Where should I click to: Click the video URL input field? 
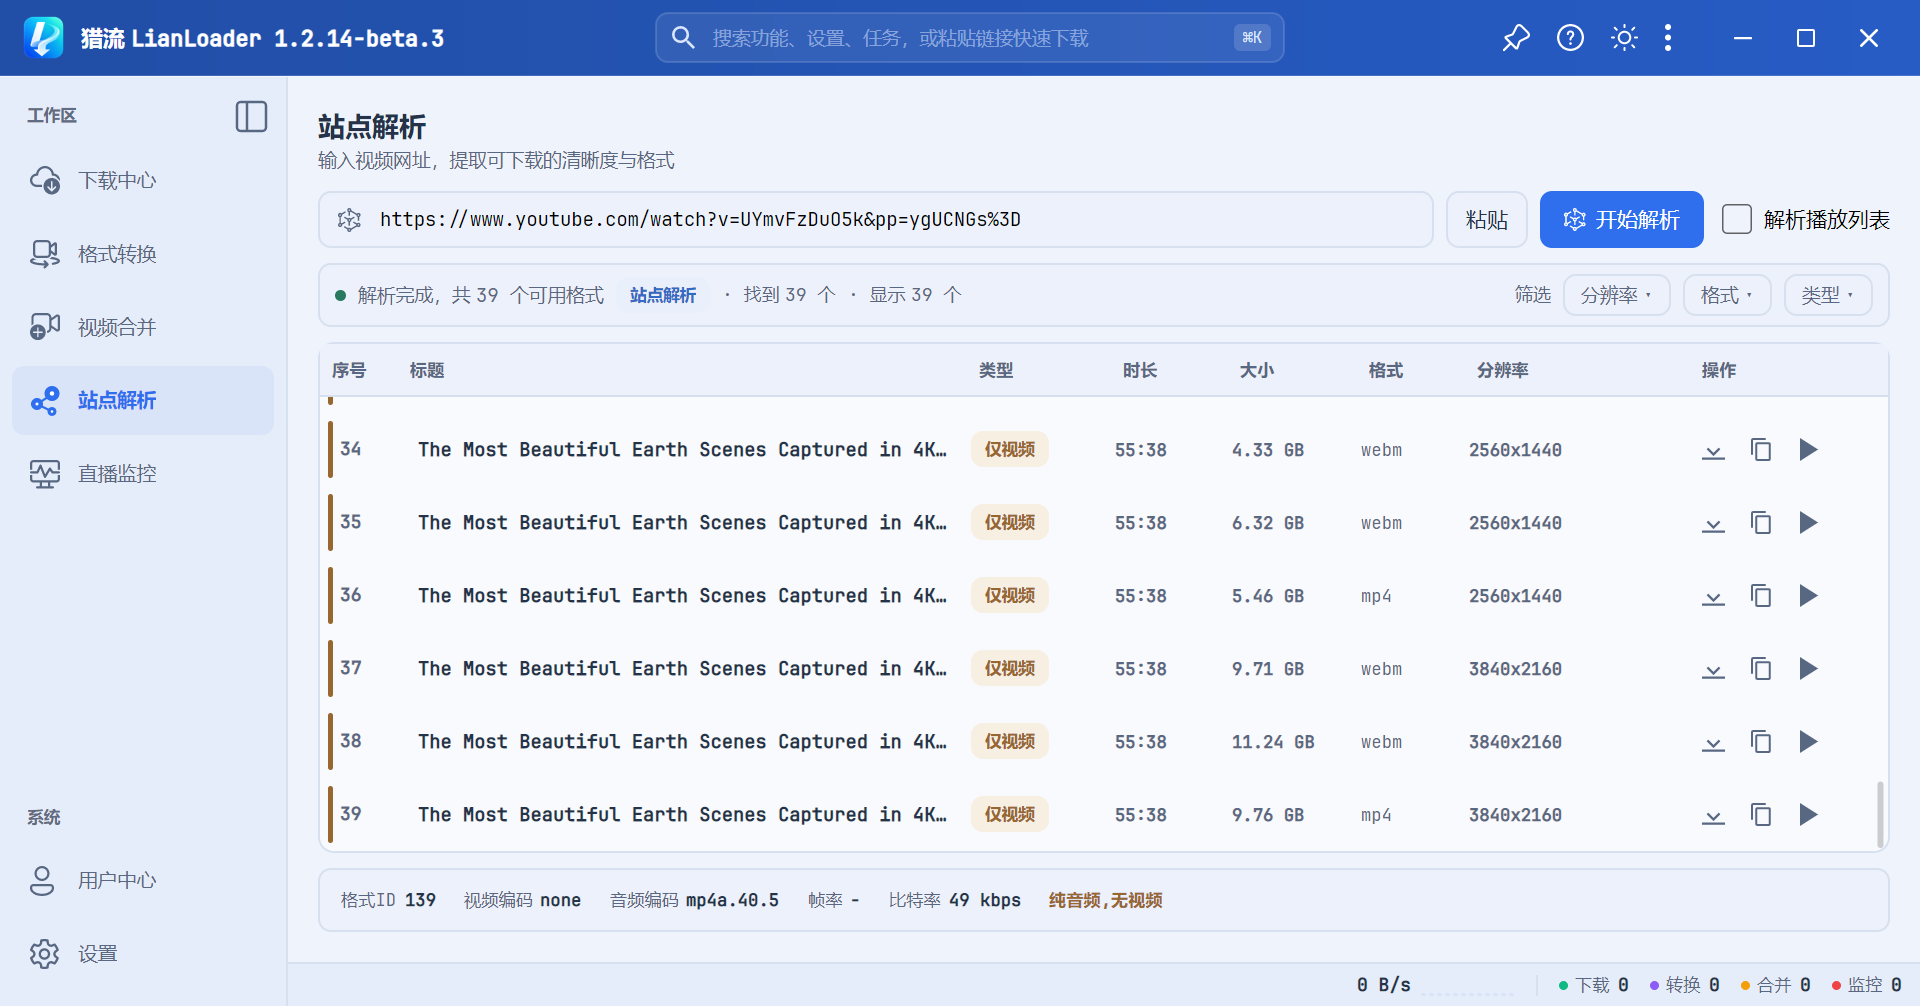pos(876,219)
